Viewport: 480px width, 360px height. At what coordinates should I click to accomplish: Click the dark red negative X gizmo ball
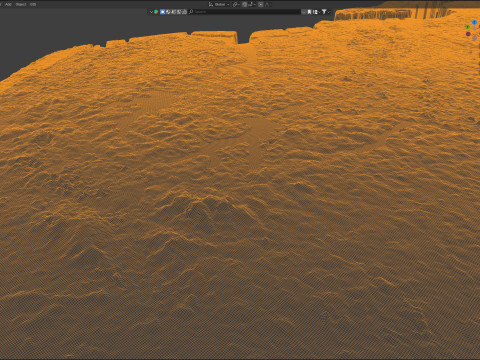pos(468,34)
